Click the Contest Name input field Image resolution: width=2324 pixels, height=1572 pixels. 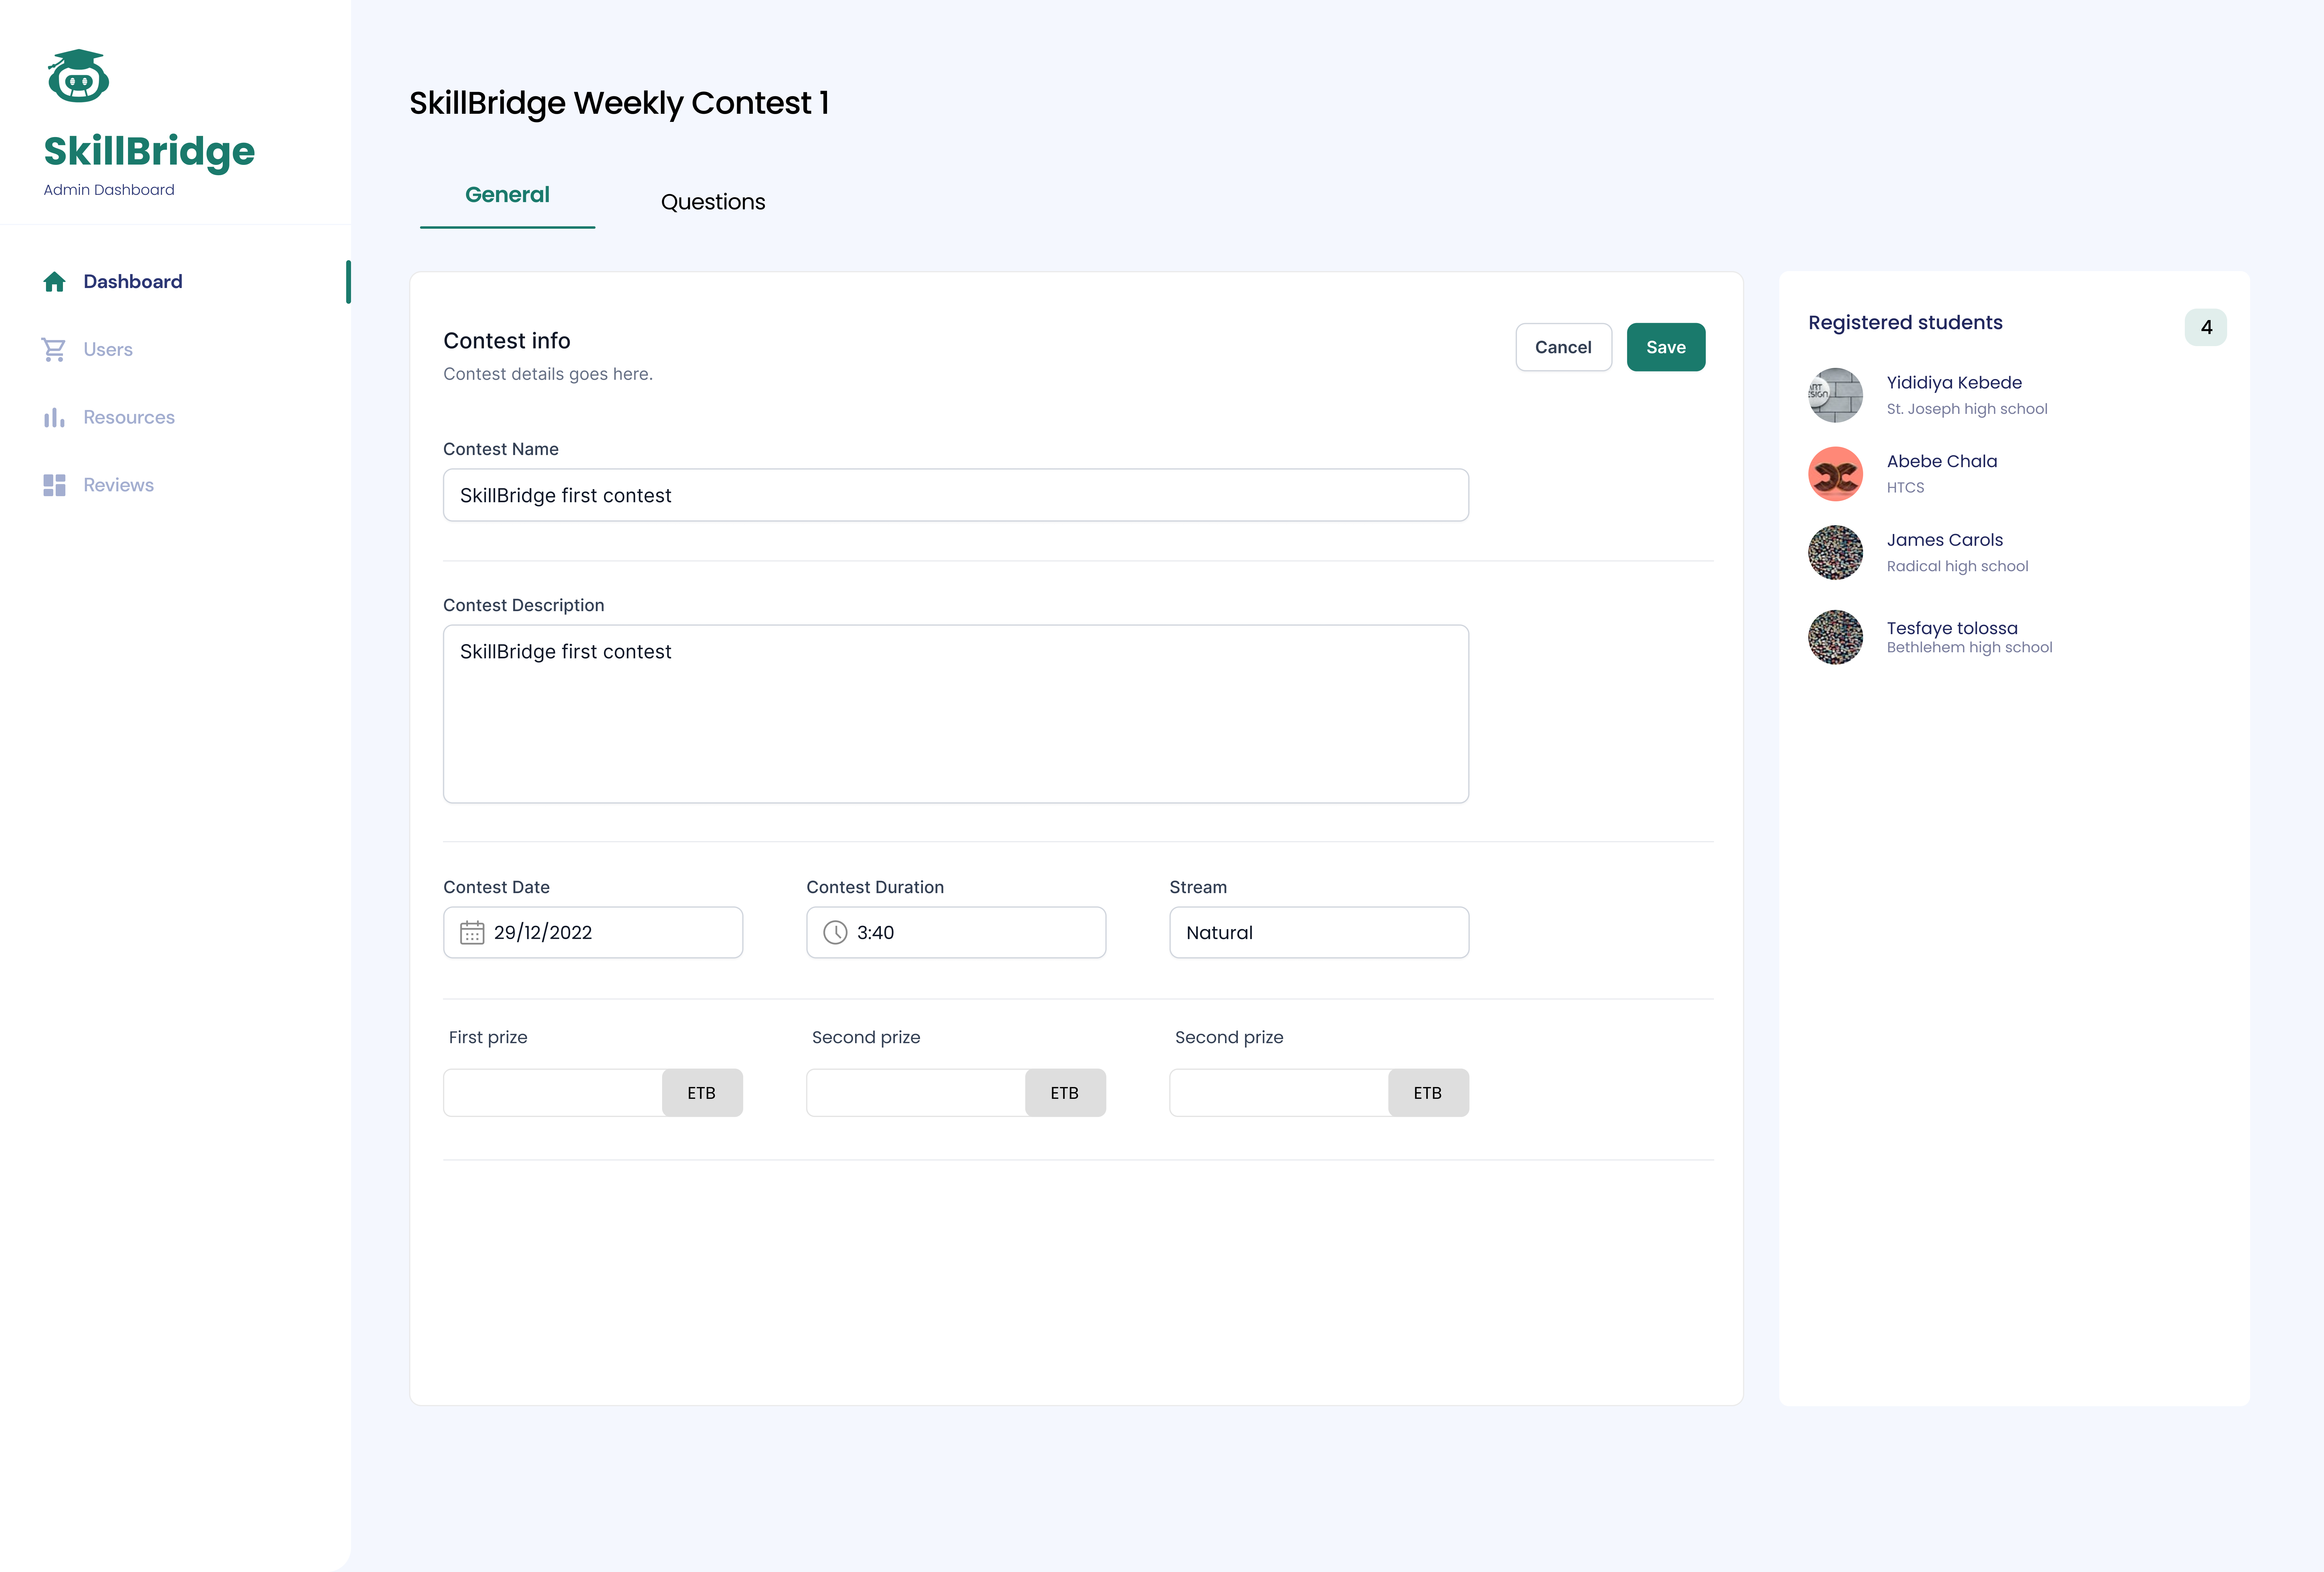(956, 495)
